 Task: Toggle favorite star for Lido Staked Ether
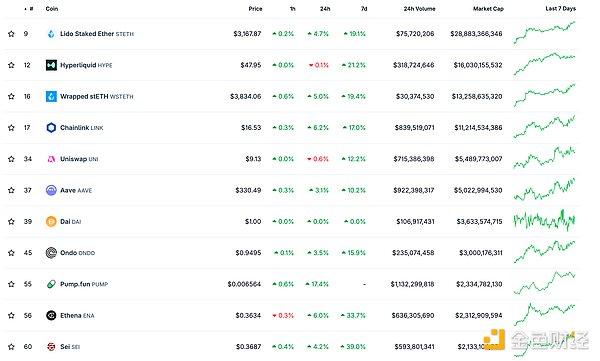pos(11,34)
